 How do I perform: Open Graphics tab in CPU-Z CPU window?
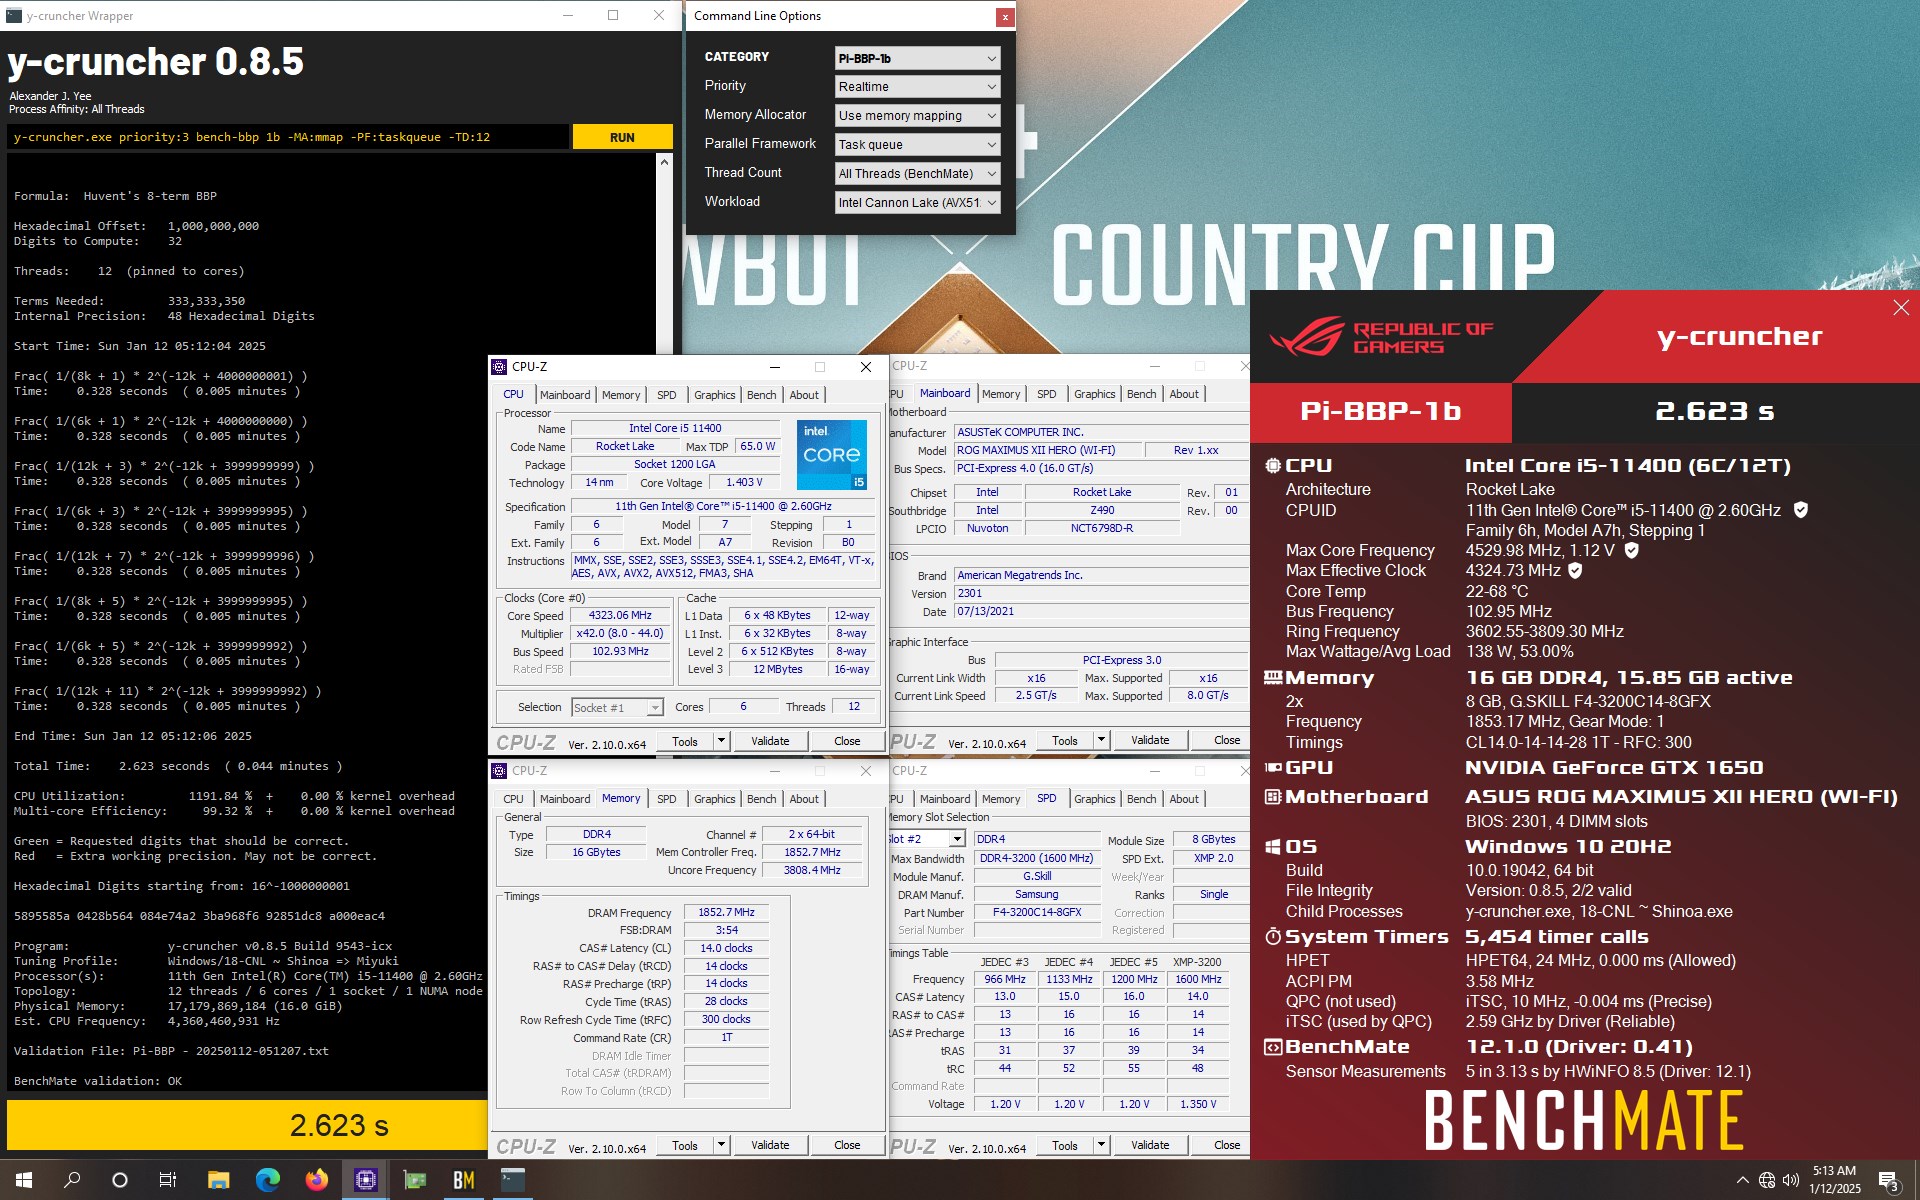[x=715, y=395]
